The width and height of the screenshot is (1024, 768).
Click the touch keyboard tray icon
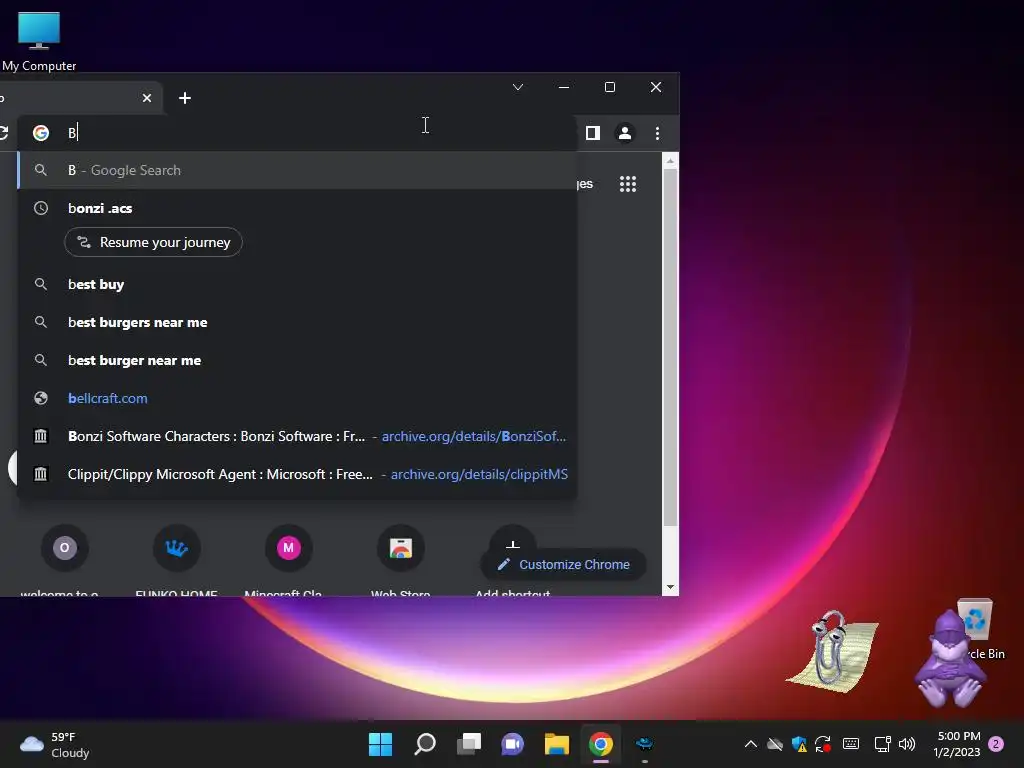point(851,744)
